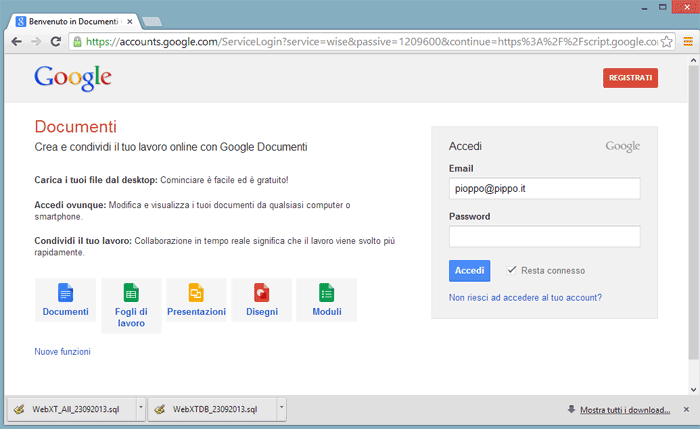Click the green padlock security icon

click(78, 42)
